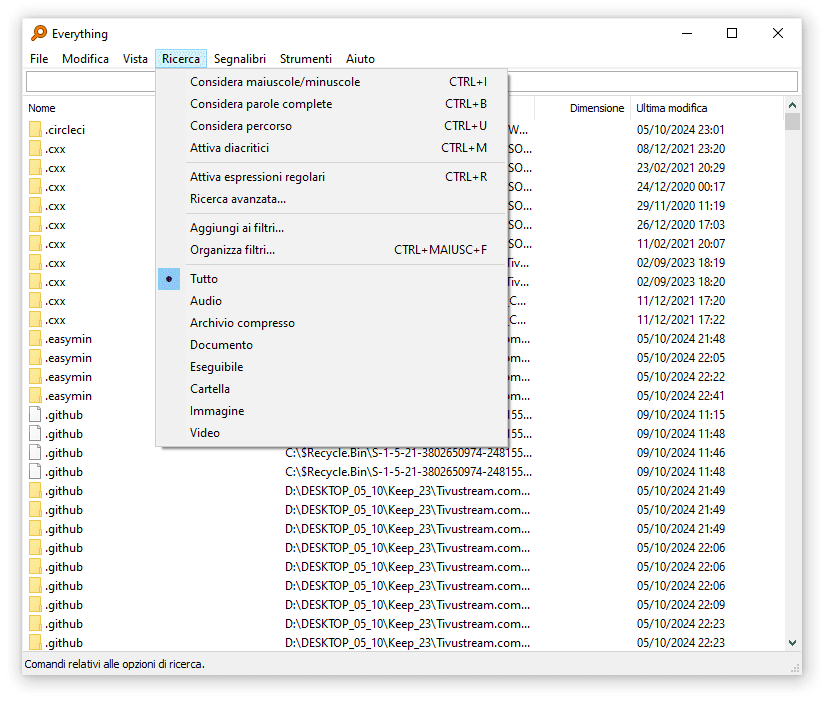Enable Attiva espressioni regolari
This screenshot has height=701, width=826.
(x=332, y=177)
